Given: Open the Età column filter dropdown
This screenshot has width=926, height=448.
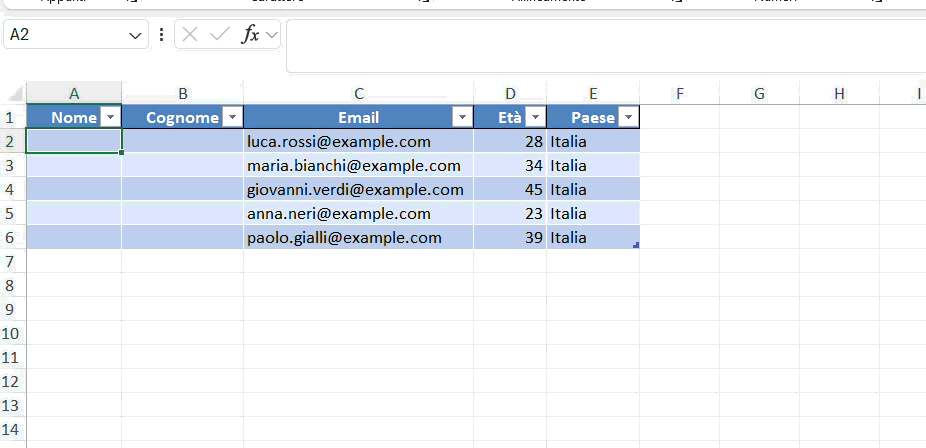Looking at the screenshot, I should 535,118.
